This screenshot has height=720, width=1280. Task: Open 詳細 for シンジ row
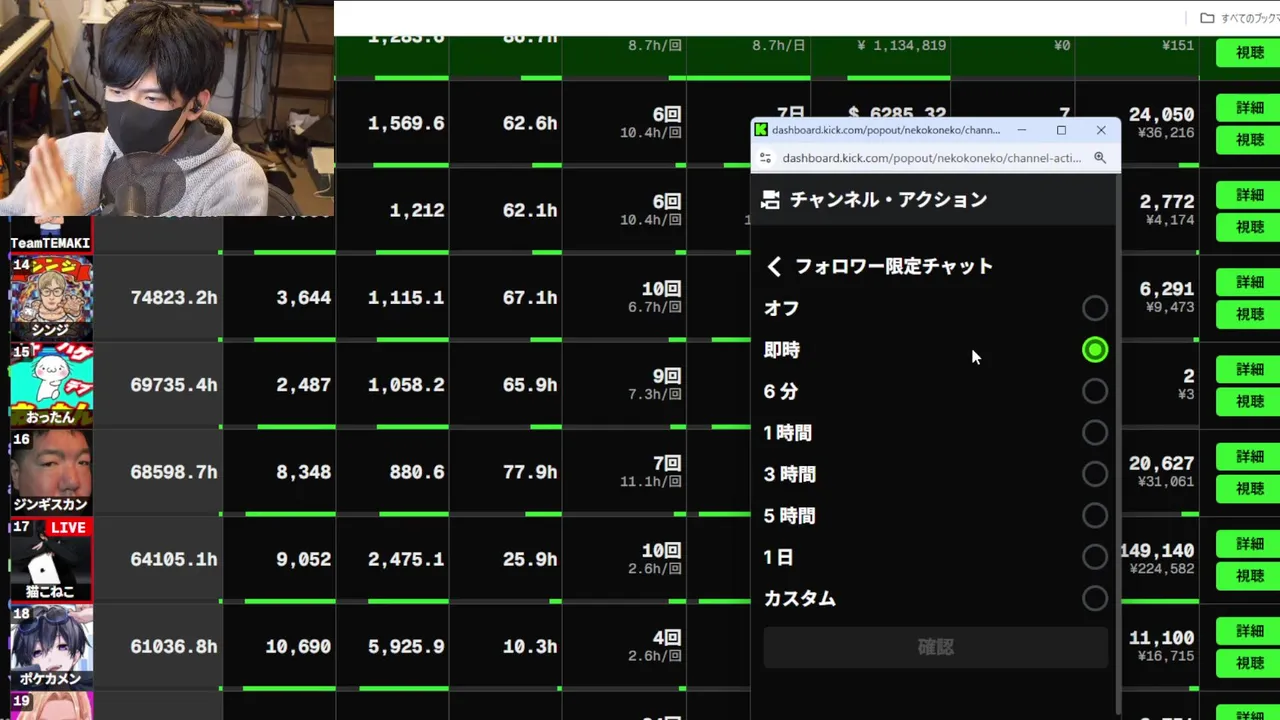click(1250, 282)
